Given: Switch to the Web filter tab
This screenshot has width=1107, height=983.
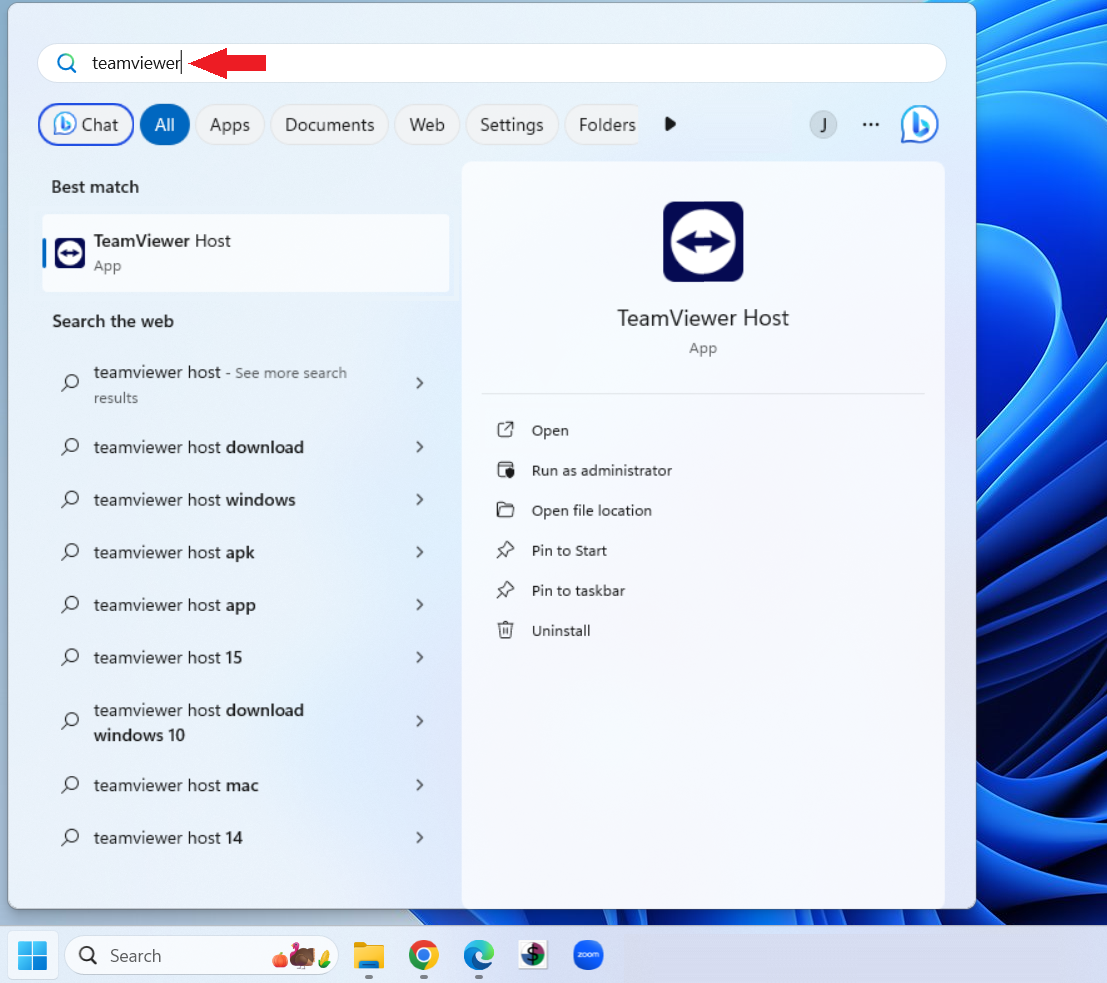Looking at the screenshot, I should 427,124.
